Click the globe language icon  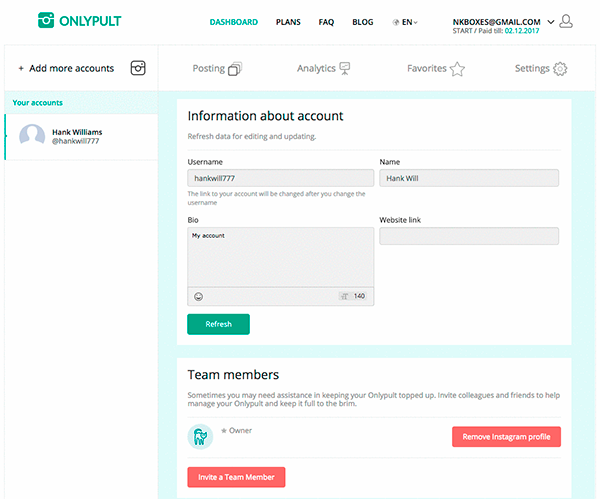click(396, 22)
